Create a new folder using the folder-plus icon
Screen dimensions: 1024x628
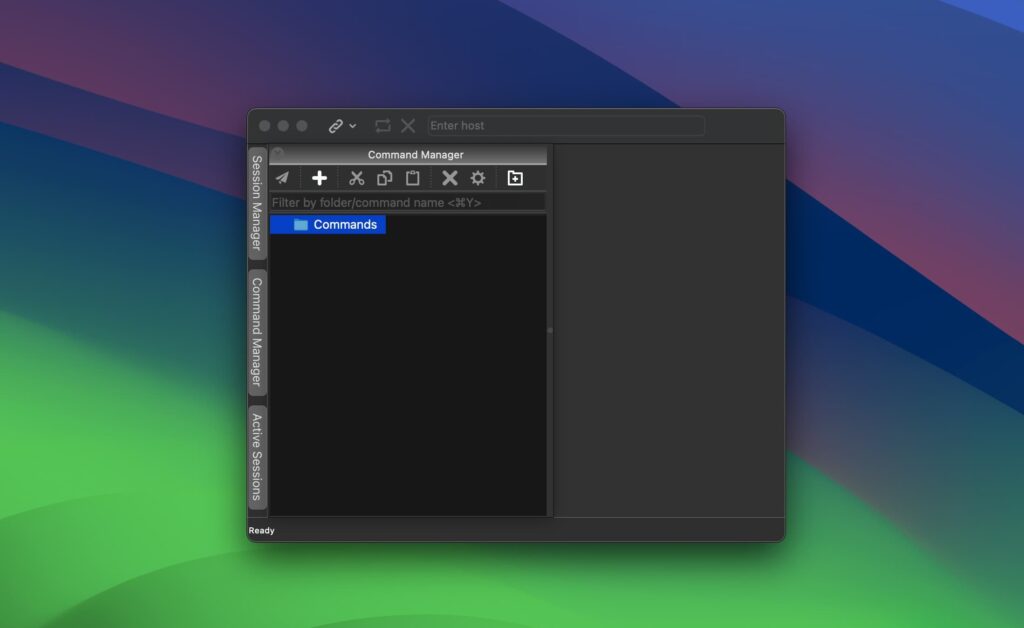coord(514,177)
